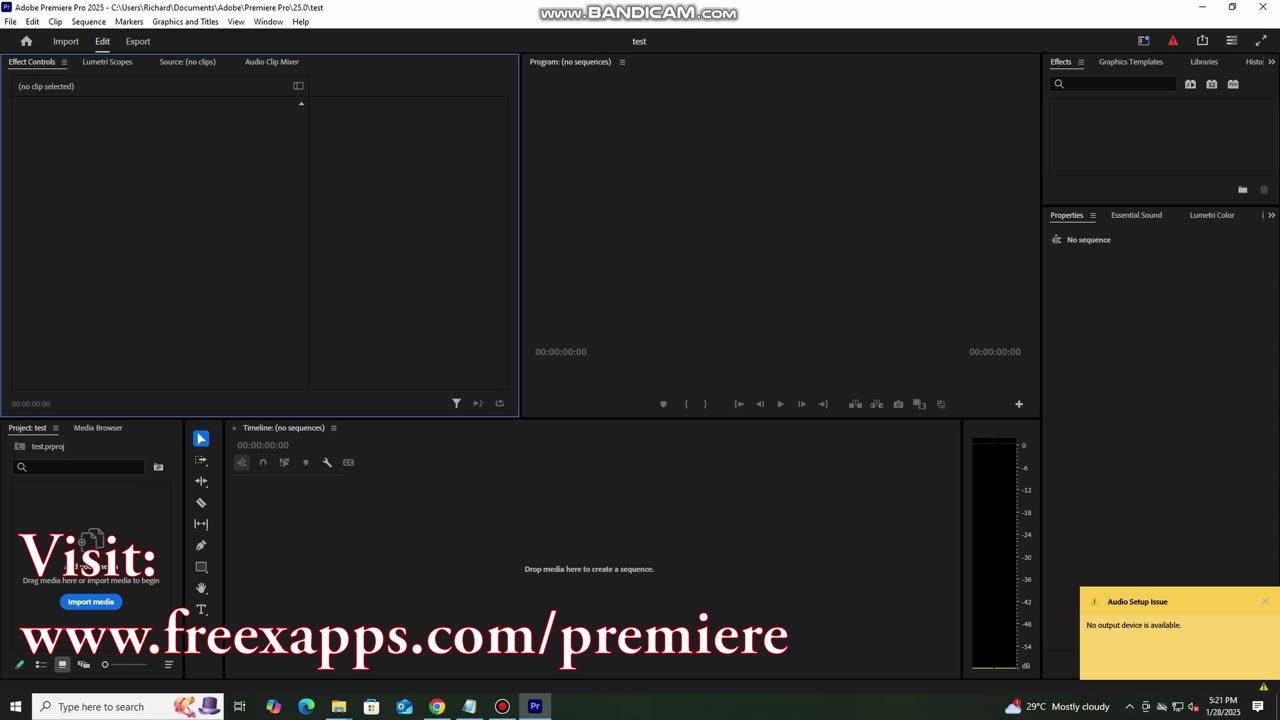Toggle YUV Effects filter badge

tap(1233, 84)
